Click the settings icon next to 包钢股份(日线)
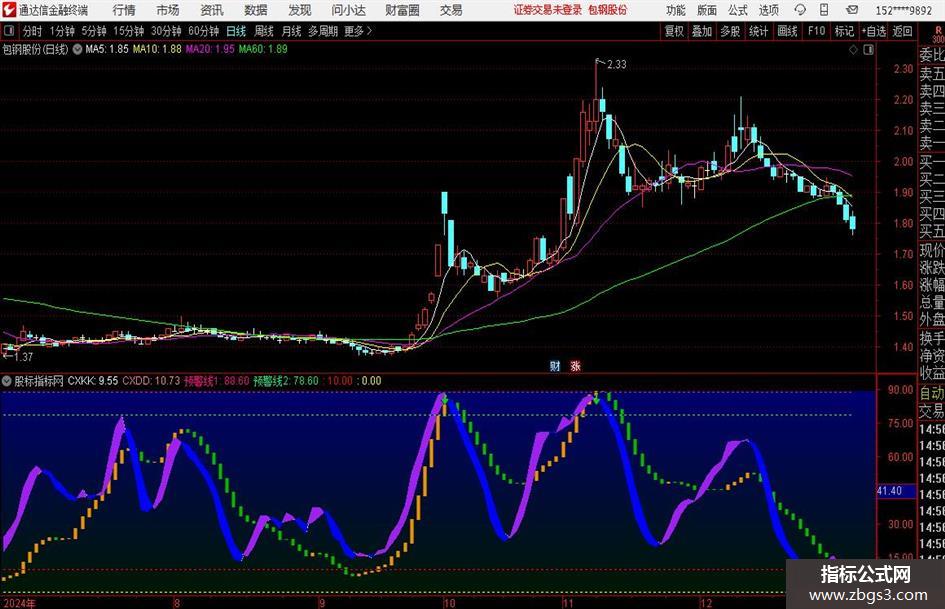945x609 pixels. coord(77,49)
